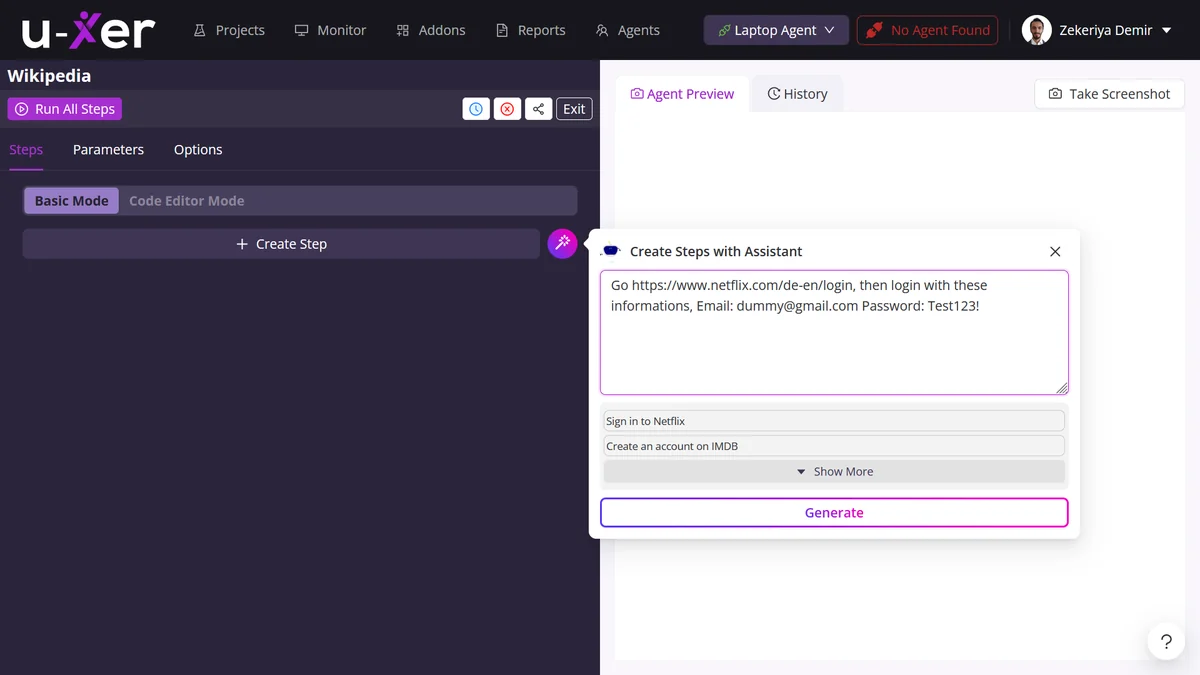Close the Create Steps with Assistant popup
This screenshot has height=675, width=1200.
1055,251
